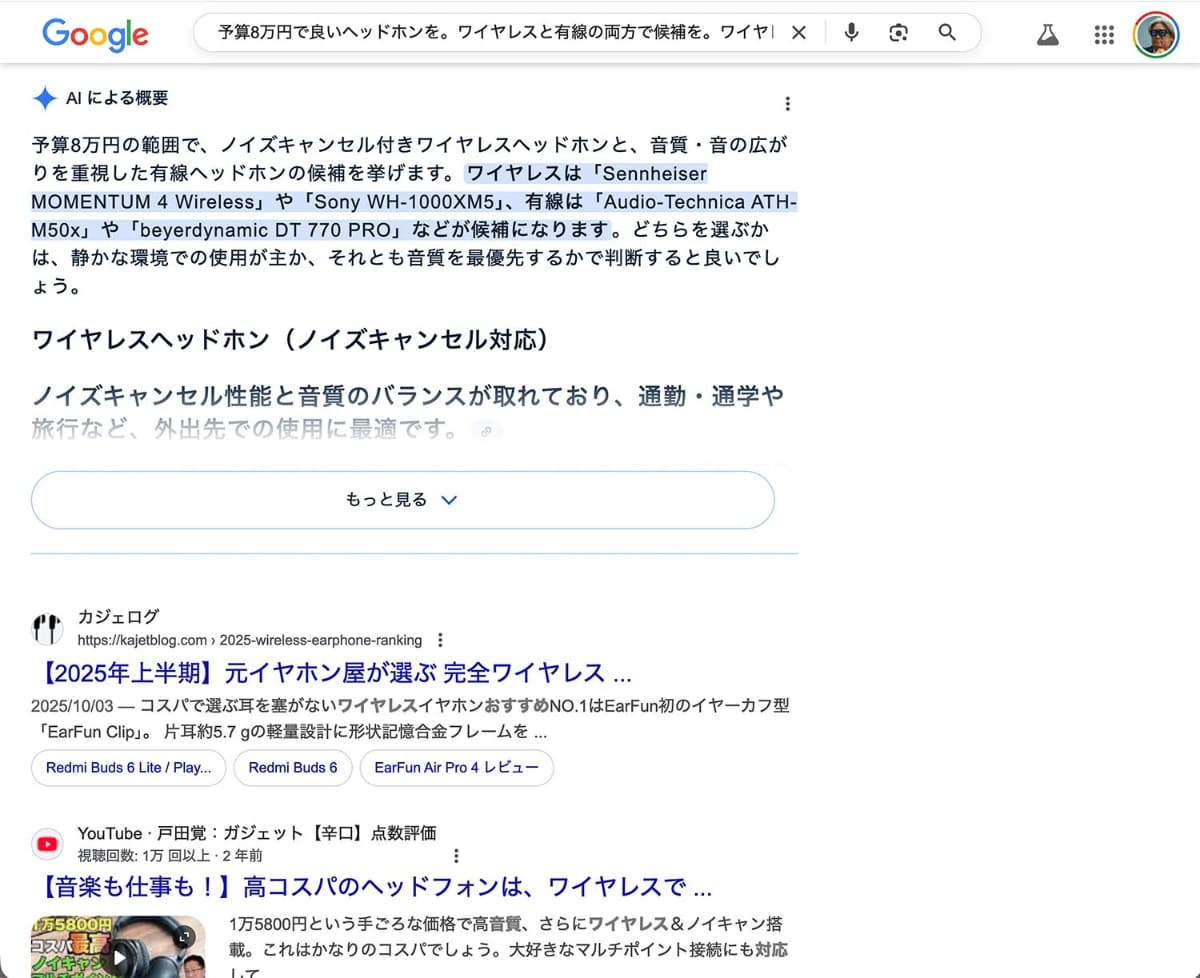1200x978 pixels.
Task: Open Search Labs with the flask icon
Action: click(x=1047, y=33)
